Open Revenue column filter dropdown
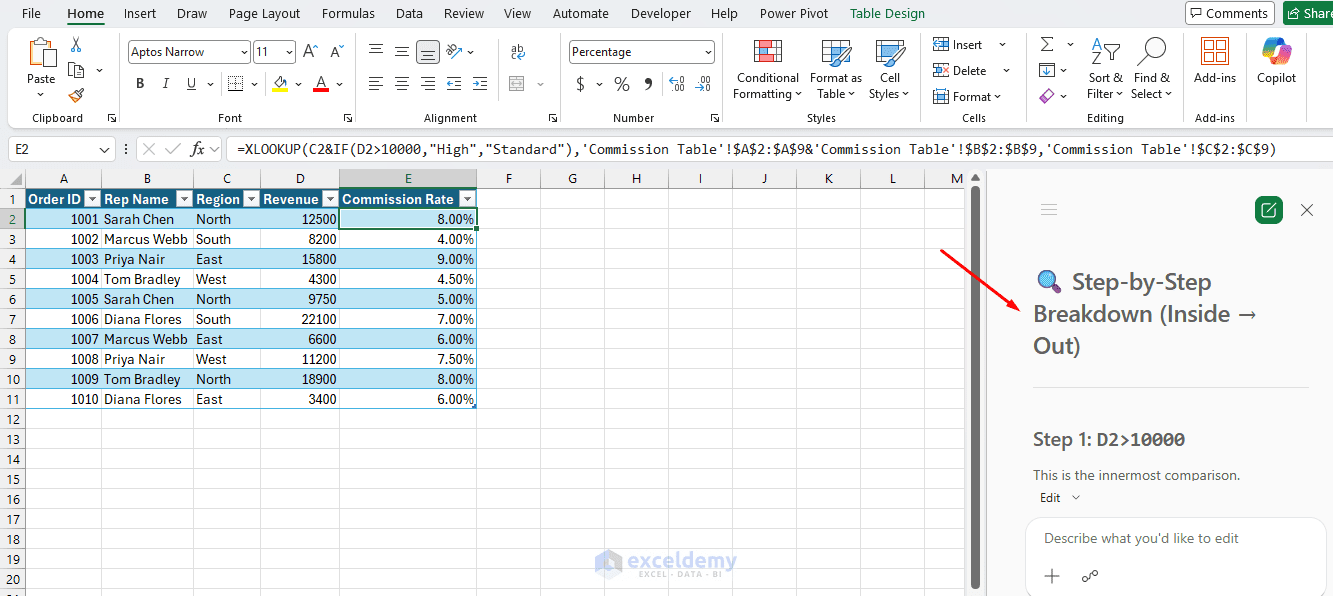 pos(330,199)
